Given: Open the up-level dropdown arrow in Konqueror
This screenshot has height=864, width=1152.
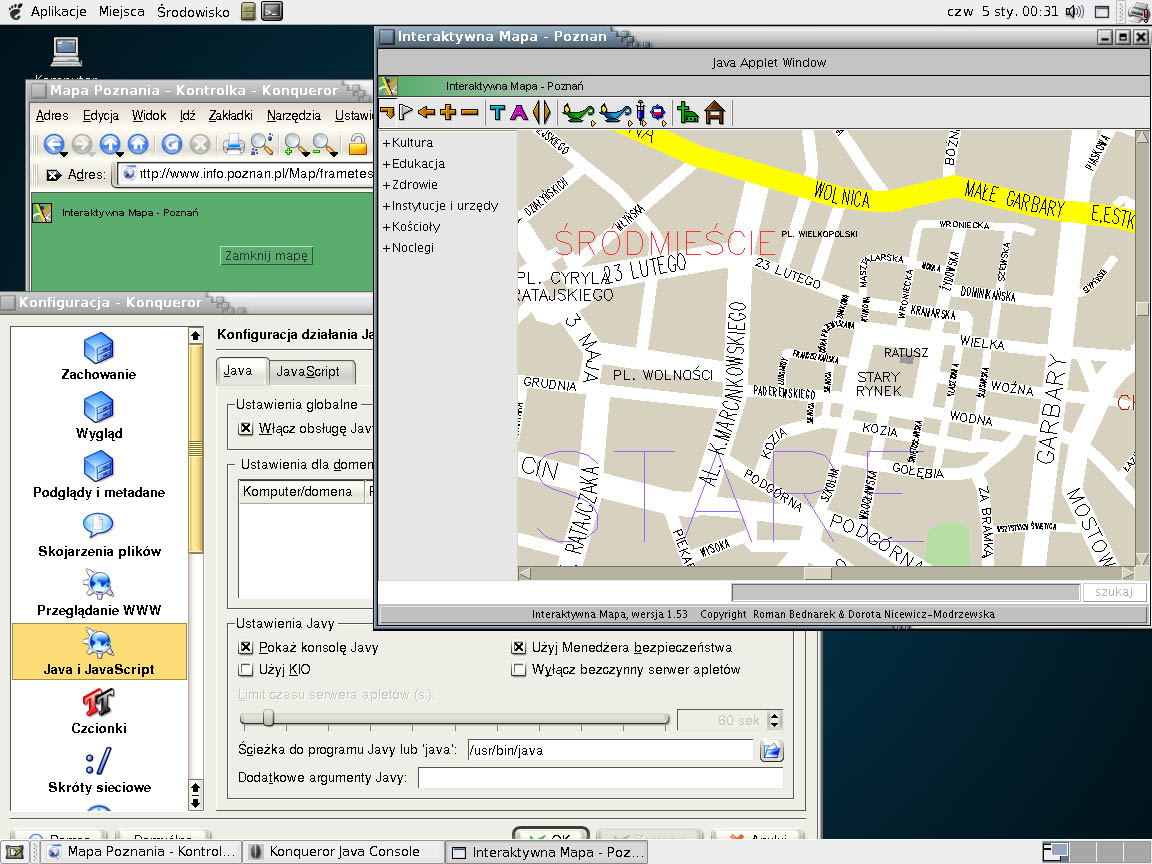Looking at the screenshot, I should point(120,154).
